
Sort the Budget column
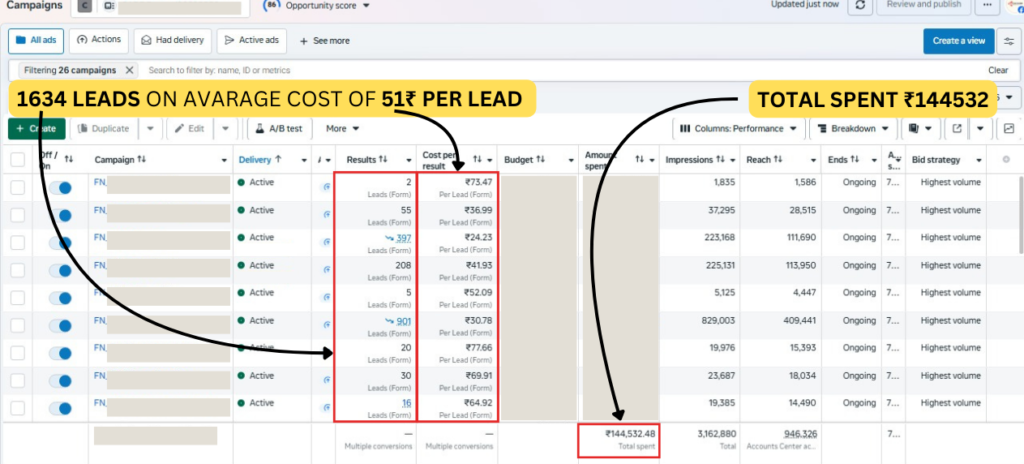point(539,159)
